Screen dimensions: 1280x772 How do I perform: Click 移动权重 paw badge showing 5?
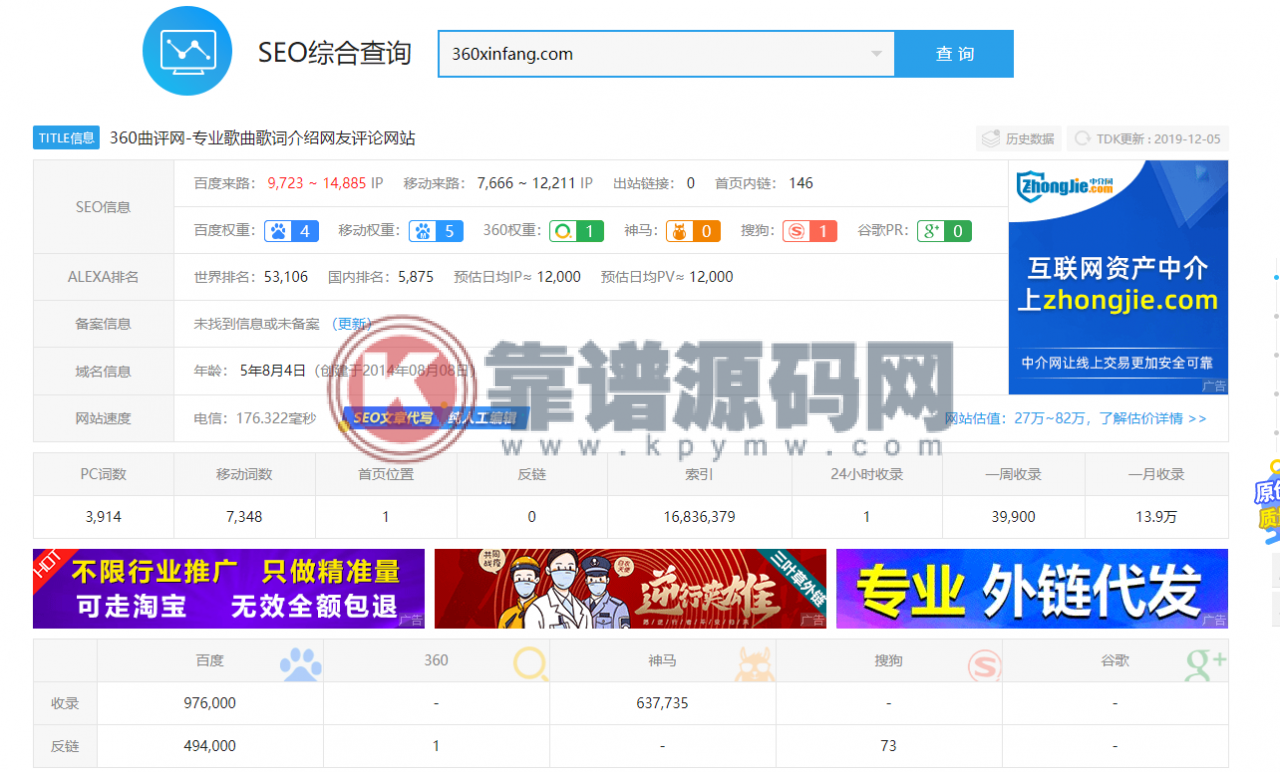pos(436,231)
